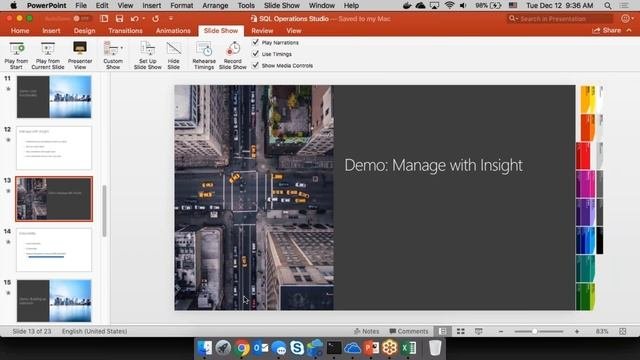Start Rehearse Timings
640x360 pixels.
[x=204, y=55]
